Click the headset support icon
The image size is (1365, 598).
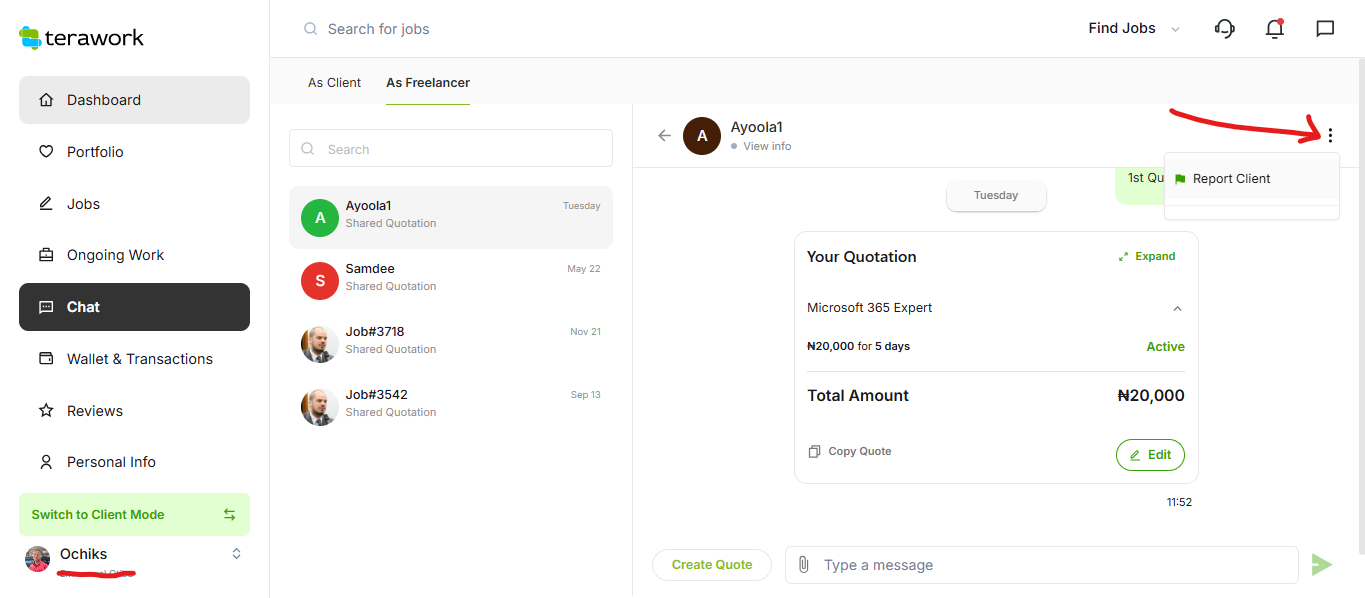point(1224,29)
